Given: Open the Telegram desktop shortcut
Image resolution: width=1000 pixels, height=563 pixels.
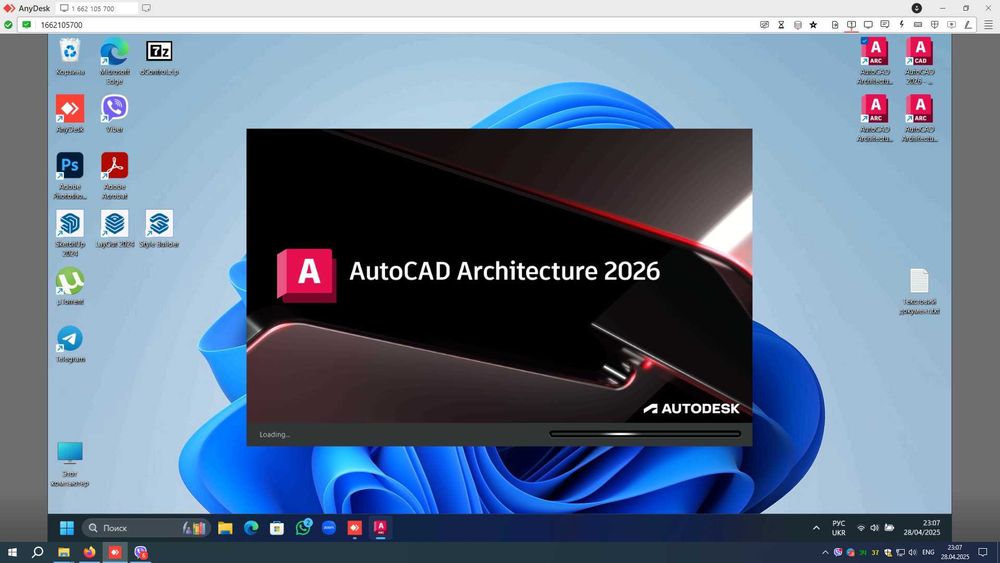Looking at the screenshot, I should (70, 344).
